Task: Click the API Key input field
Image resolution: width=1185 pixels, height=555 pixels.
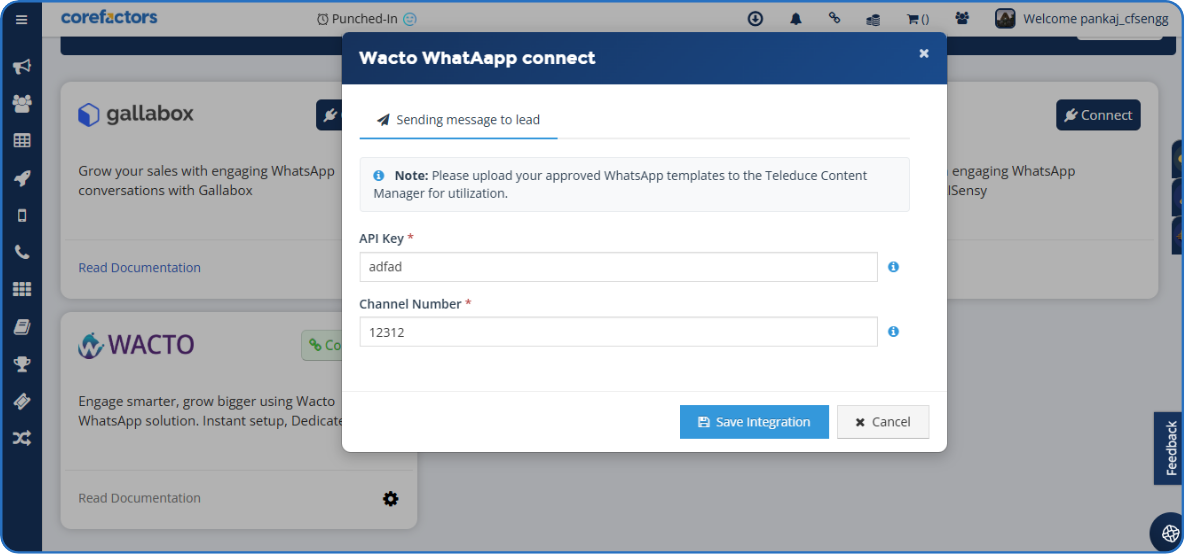Action: pos(618,267)
